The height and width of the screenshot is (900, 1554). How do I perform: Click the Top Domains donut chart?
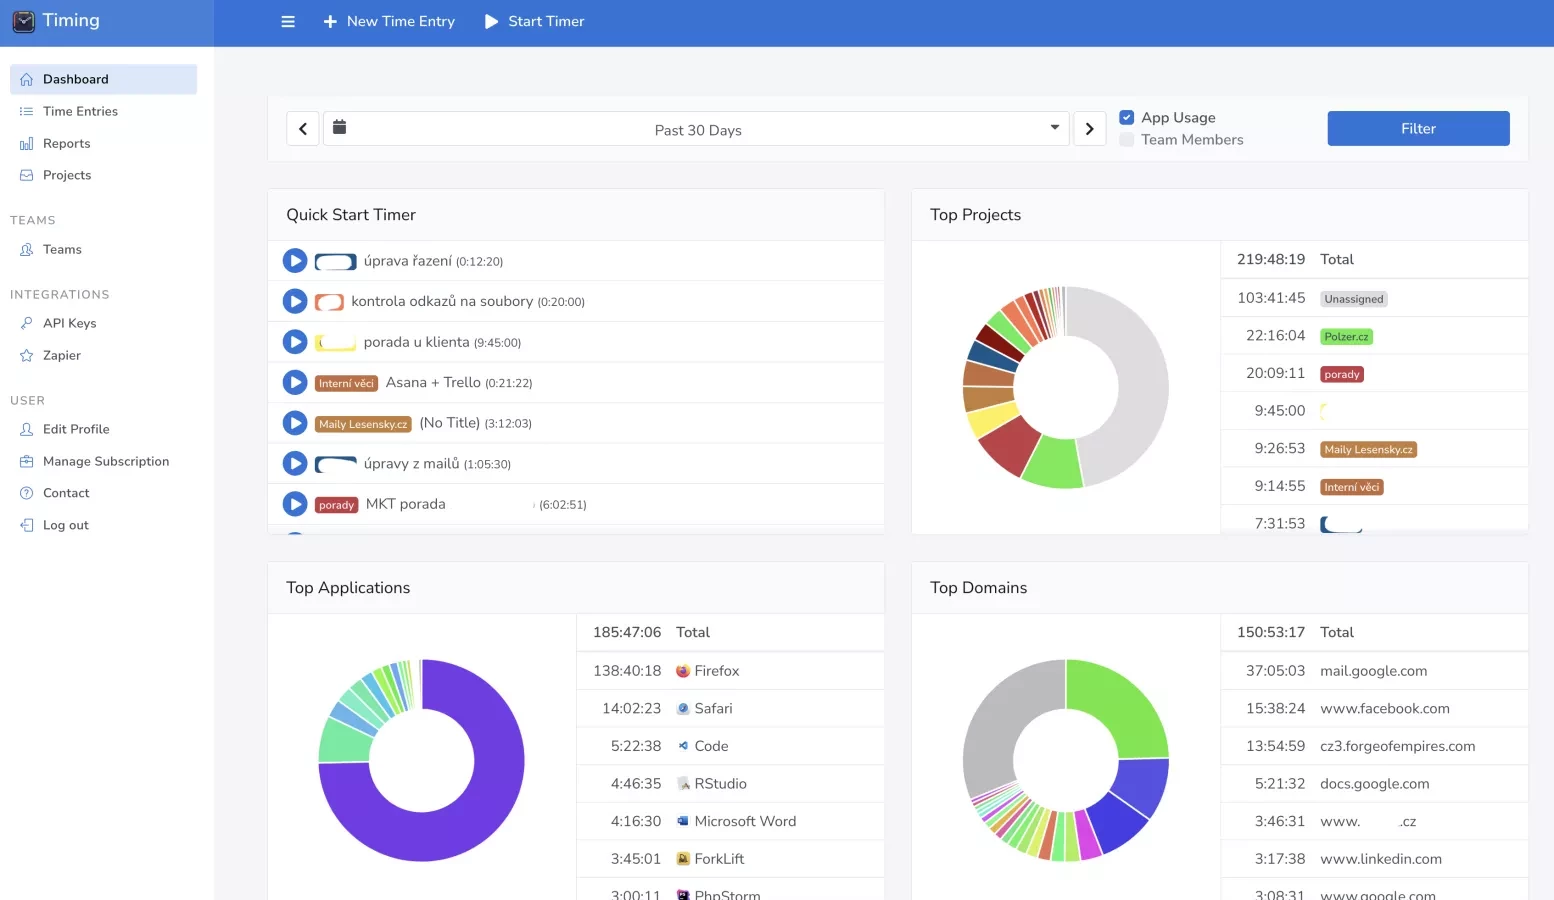click(1066, 760)
